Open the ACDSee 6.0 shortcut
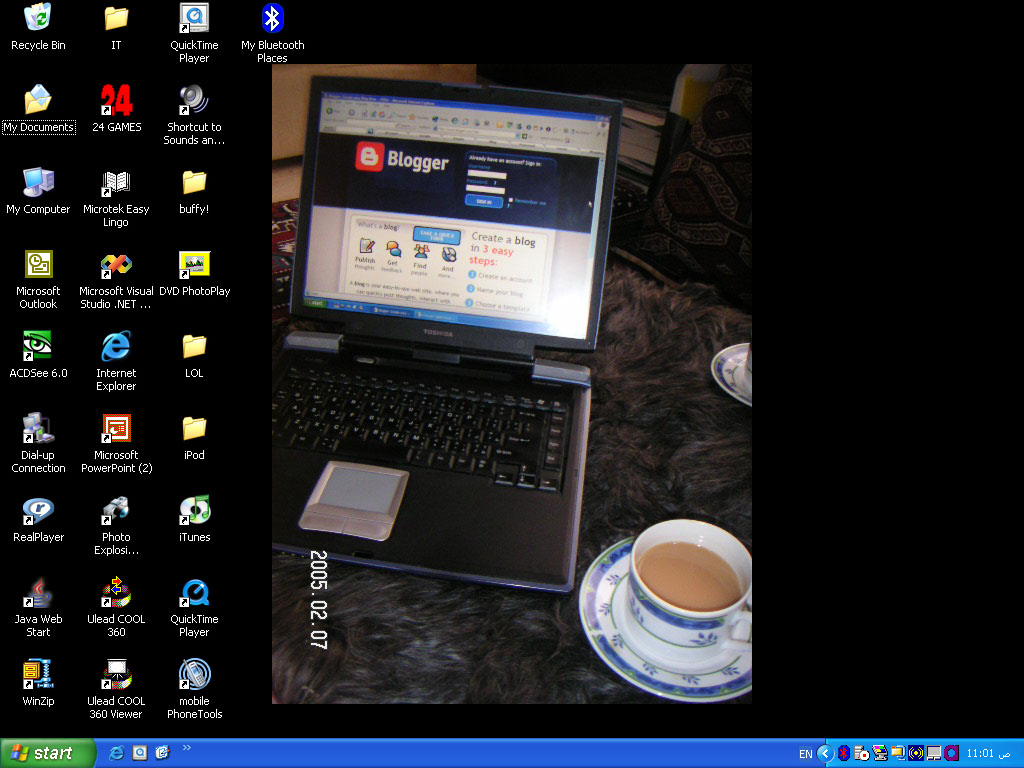Viewport: 1024px width, 768px height. pos(38,355)
